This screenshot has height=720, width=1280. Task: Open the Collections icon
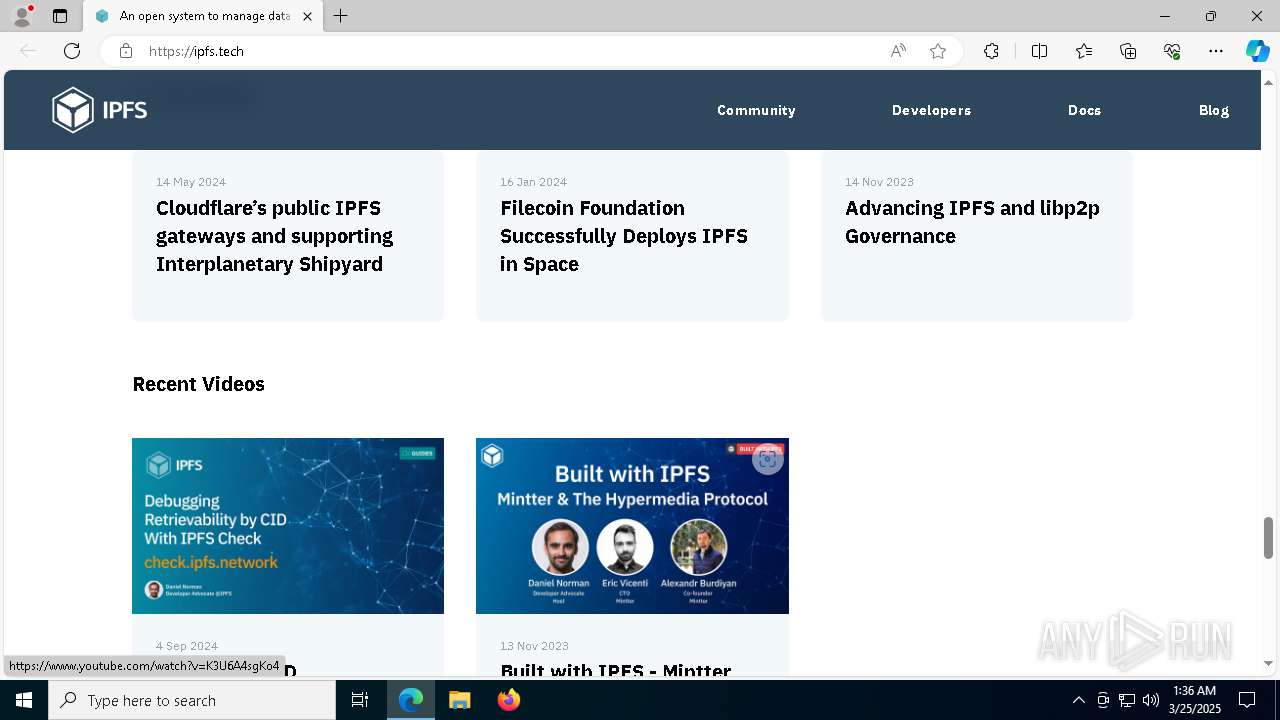[x=1128, y=51]
